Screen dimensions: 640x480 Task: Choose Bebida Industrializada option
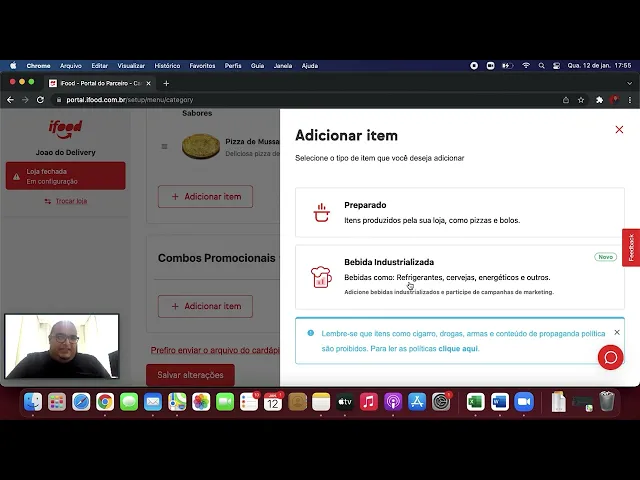point(460,277)
